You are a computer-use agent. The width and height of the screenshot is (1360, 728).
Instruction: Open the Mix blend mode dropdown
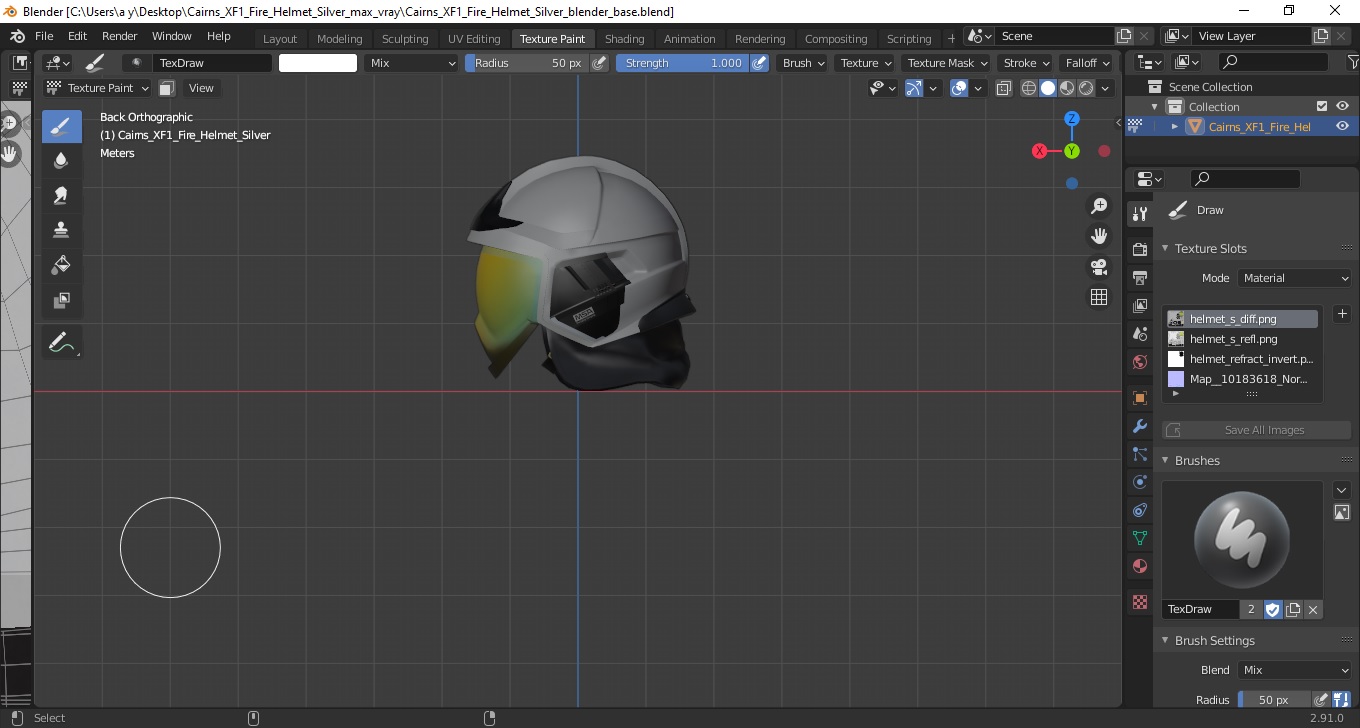coord(410,63)
